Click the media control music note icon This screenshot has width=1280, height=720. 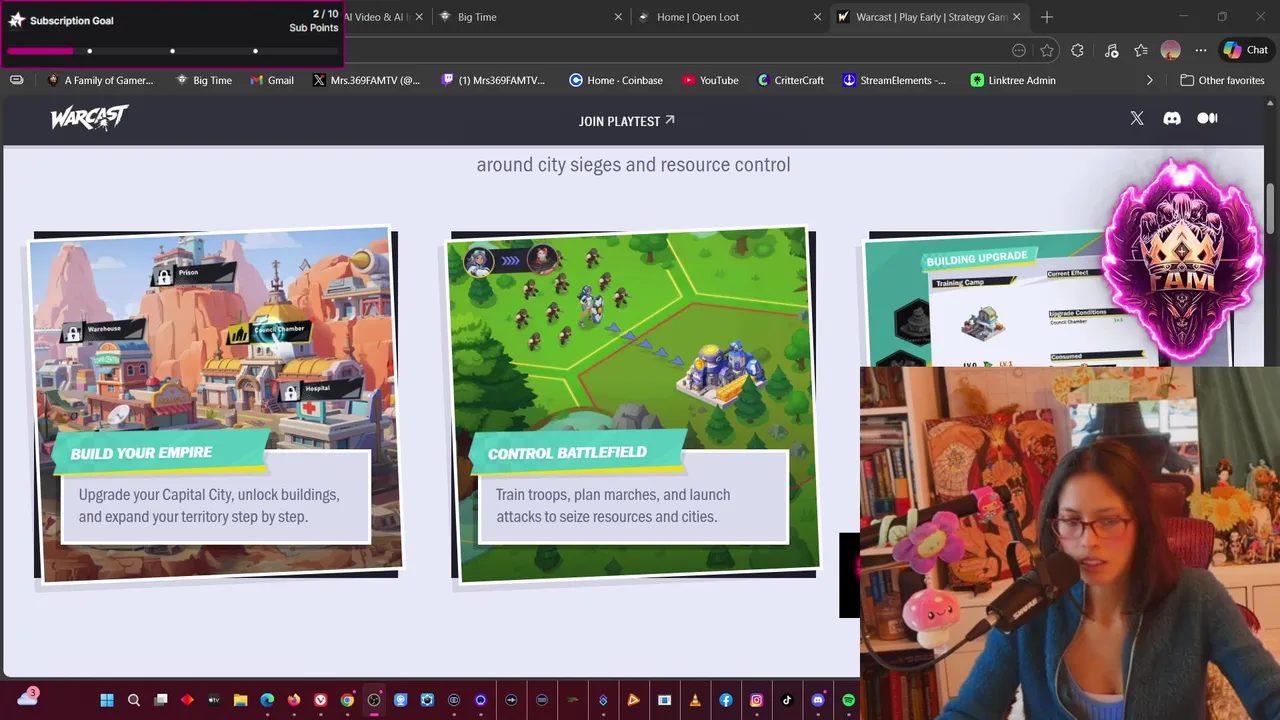[x=1112, y=50]
